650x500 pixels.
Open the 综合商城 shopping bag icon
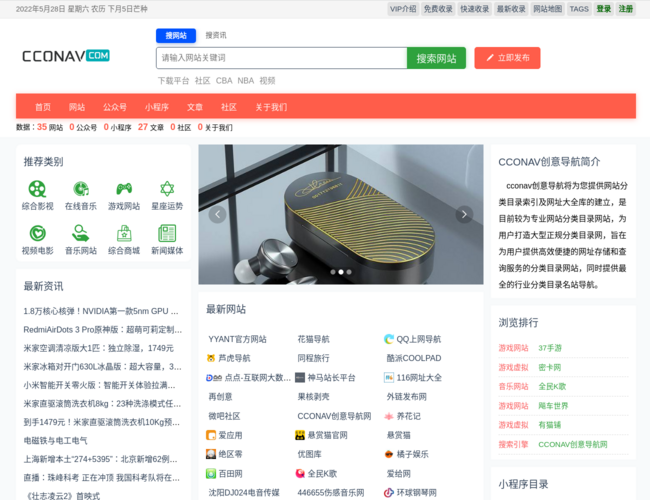124,233
